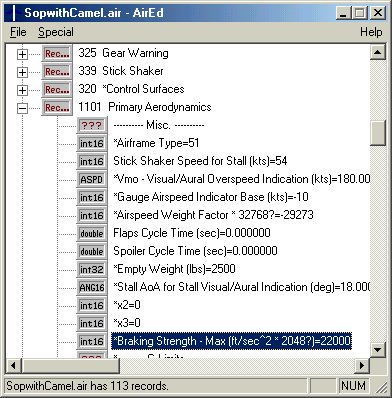Select Flaps Cycle Time (sec) entry
The height and width of the screenshot is (398, 392).
(192, 233)
